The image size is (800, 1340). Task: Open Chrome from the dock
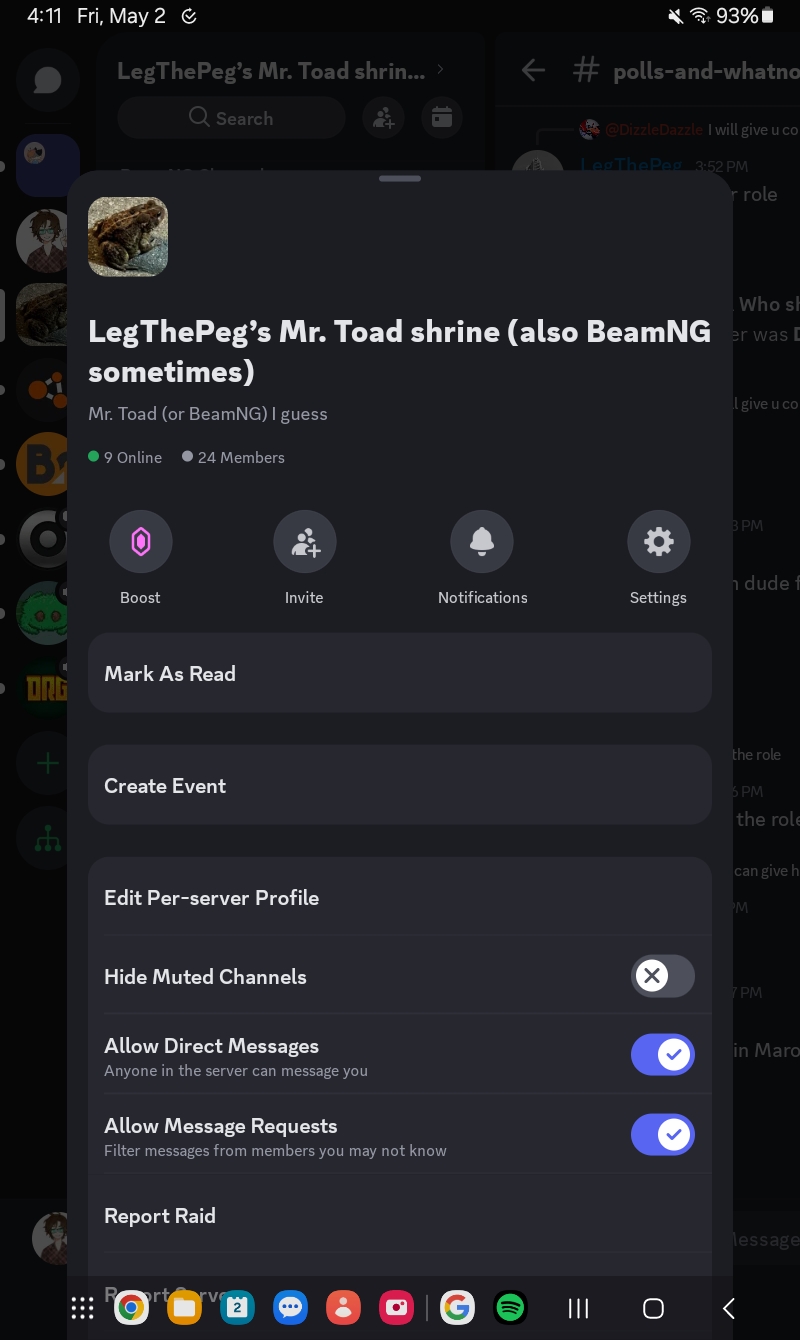coord(130,1307)
